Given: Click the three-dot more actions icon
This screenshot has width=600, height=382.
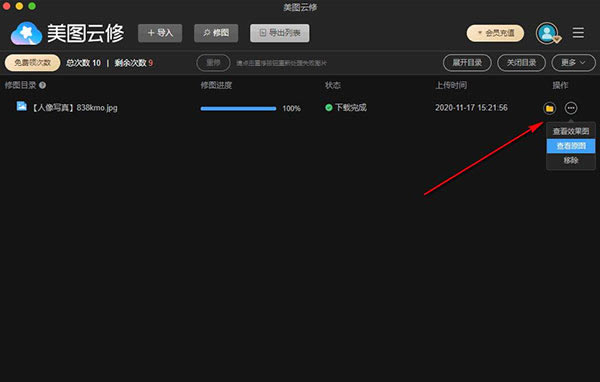Looking at the screenshot, I should (x=571, y=108).
